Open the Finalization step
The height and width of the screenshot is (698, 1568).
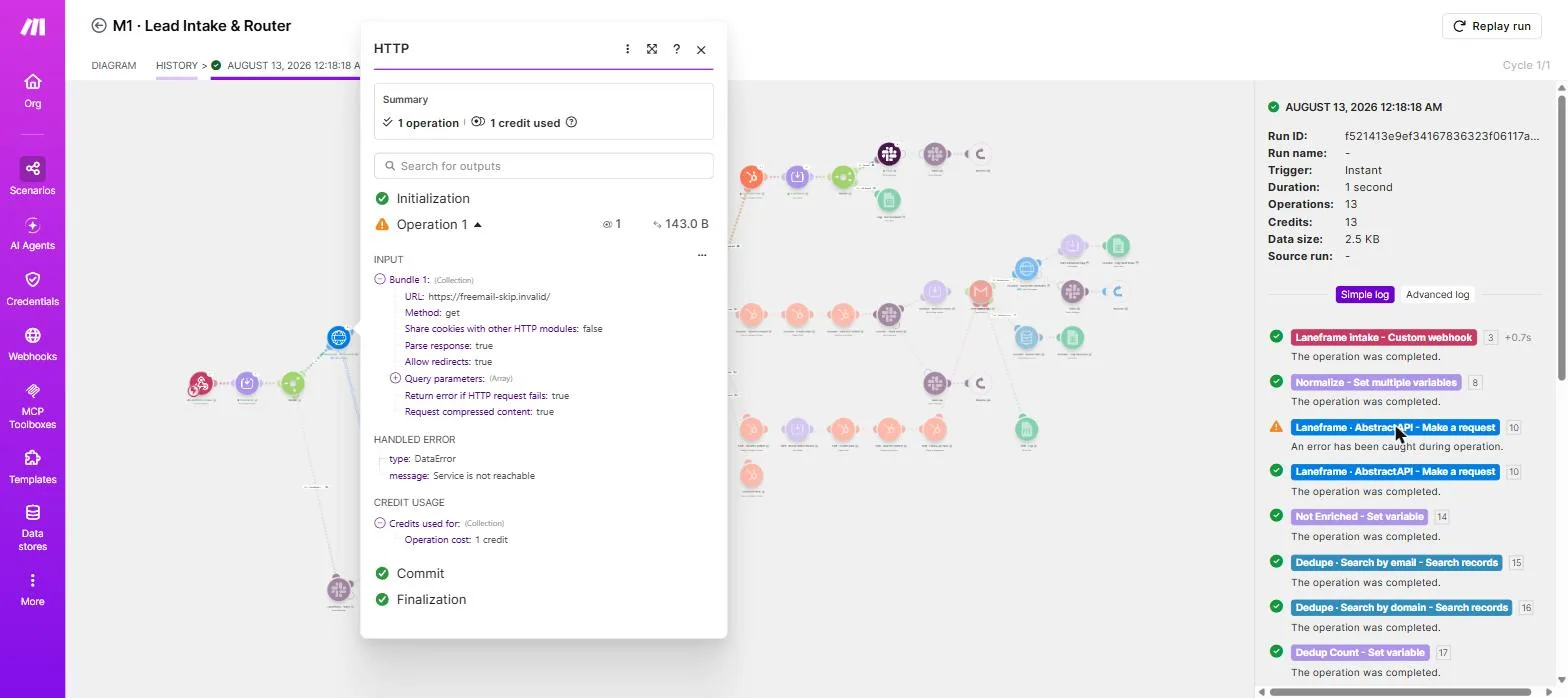(x=431, y=600)
